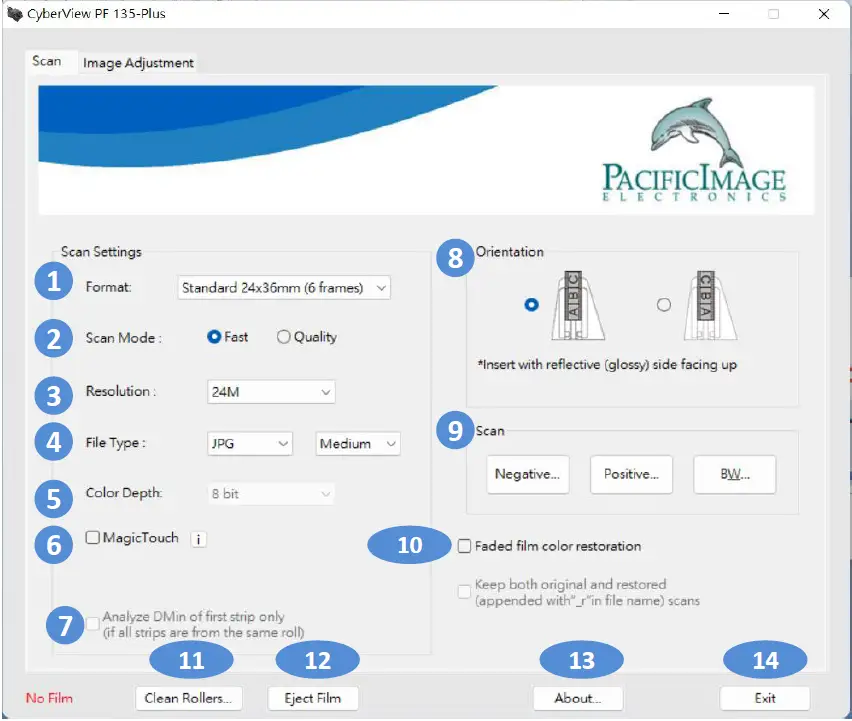Toggle Analyze DMin of first strip only

(93, 624)
